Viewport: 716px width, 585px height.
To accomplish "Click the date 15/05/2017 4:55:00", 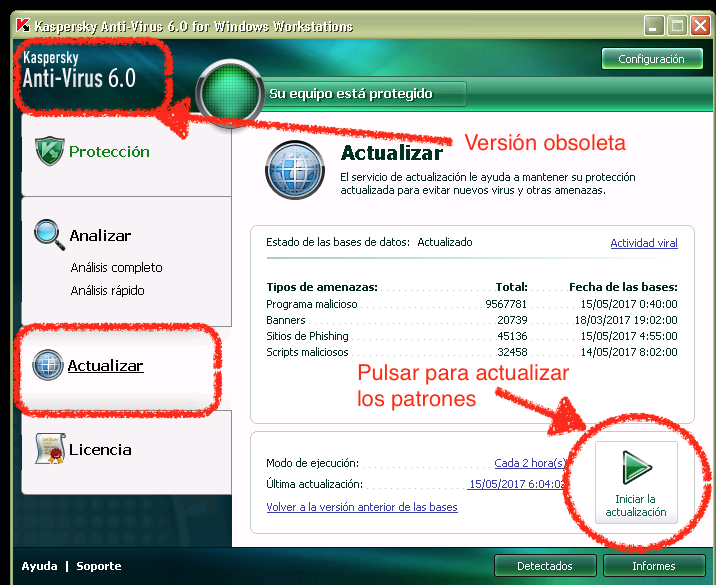I will pyautogui.click(x=629, y=336).
